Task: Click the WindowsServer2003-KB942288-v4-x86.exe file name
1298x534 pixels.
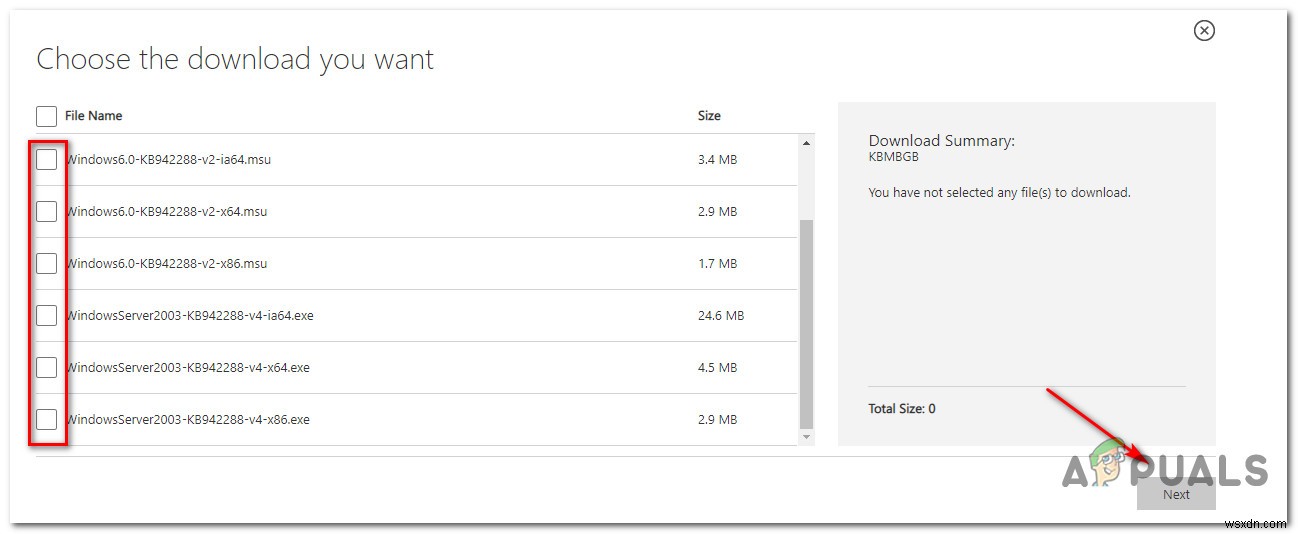Action: coord(188,420)
